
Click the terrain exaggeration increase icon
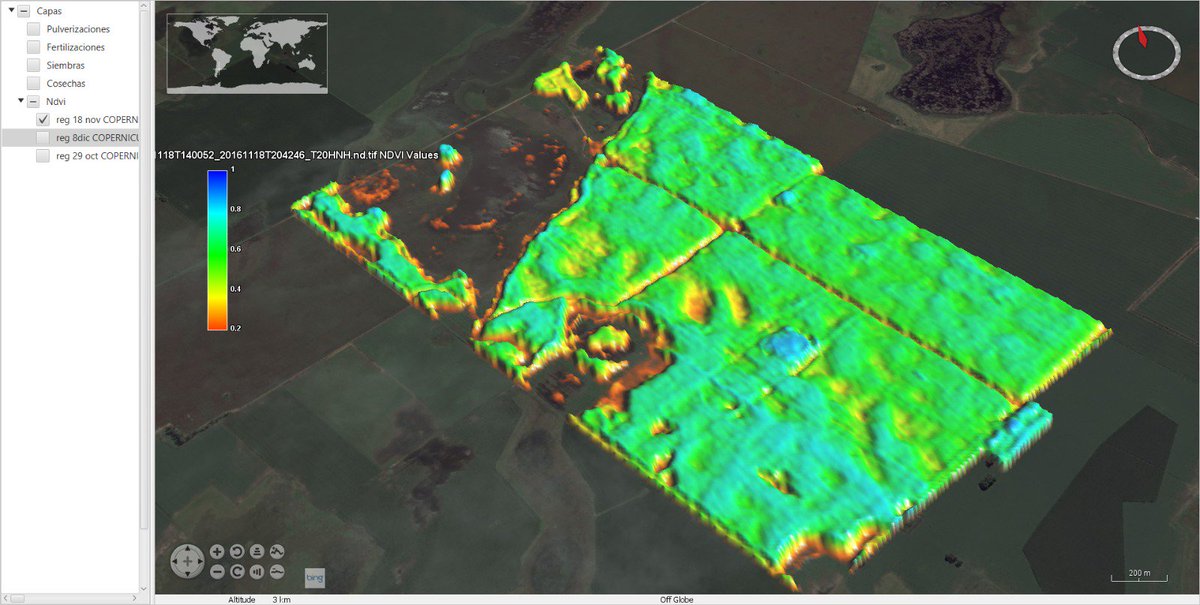point(278,552)
